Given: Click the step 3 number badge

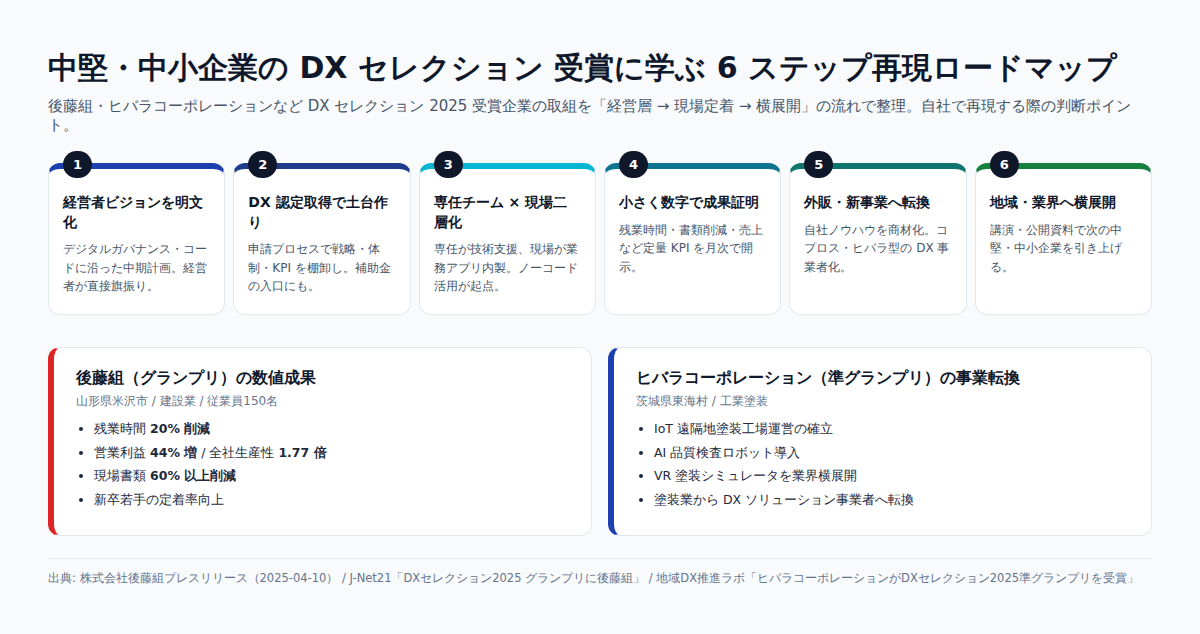Looking at the screenshot, I should [x=448, y=165].
